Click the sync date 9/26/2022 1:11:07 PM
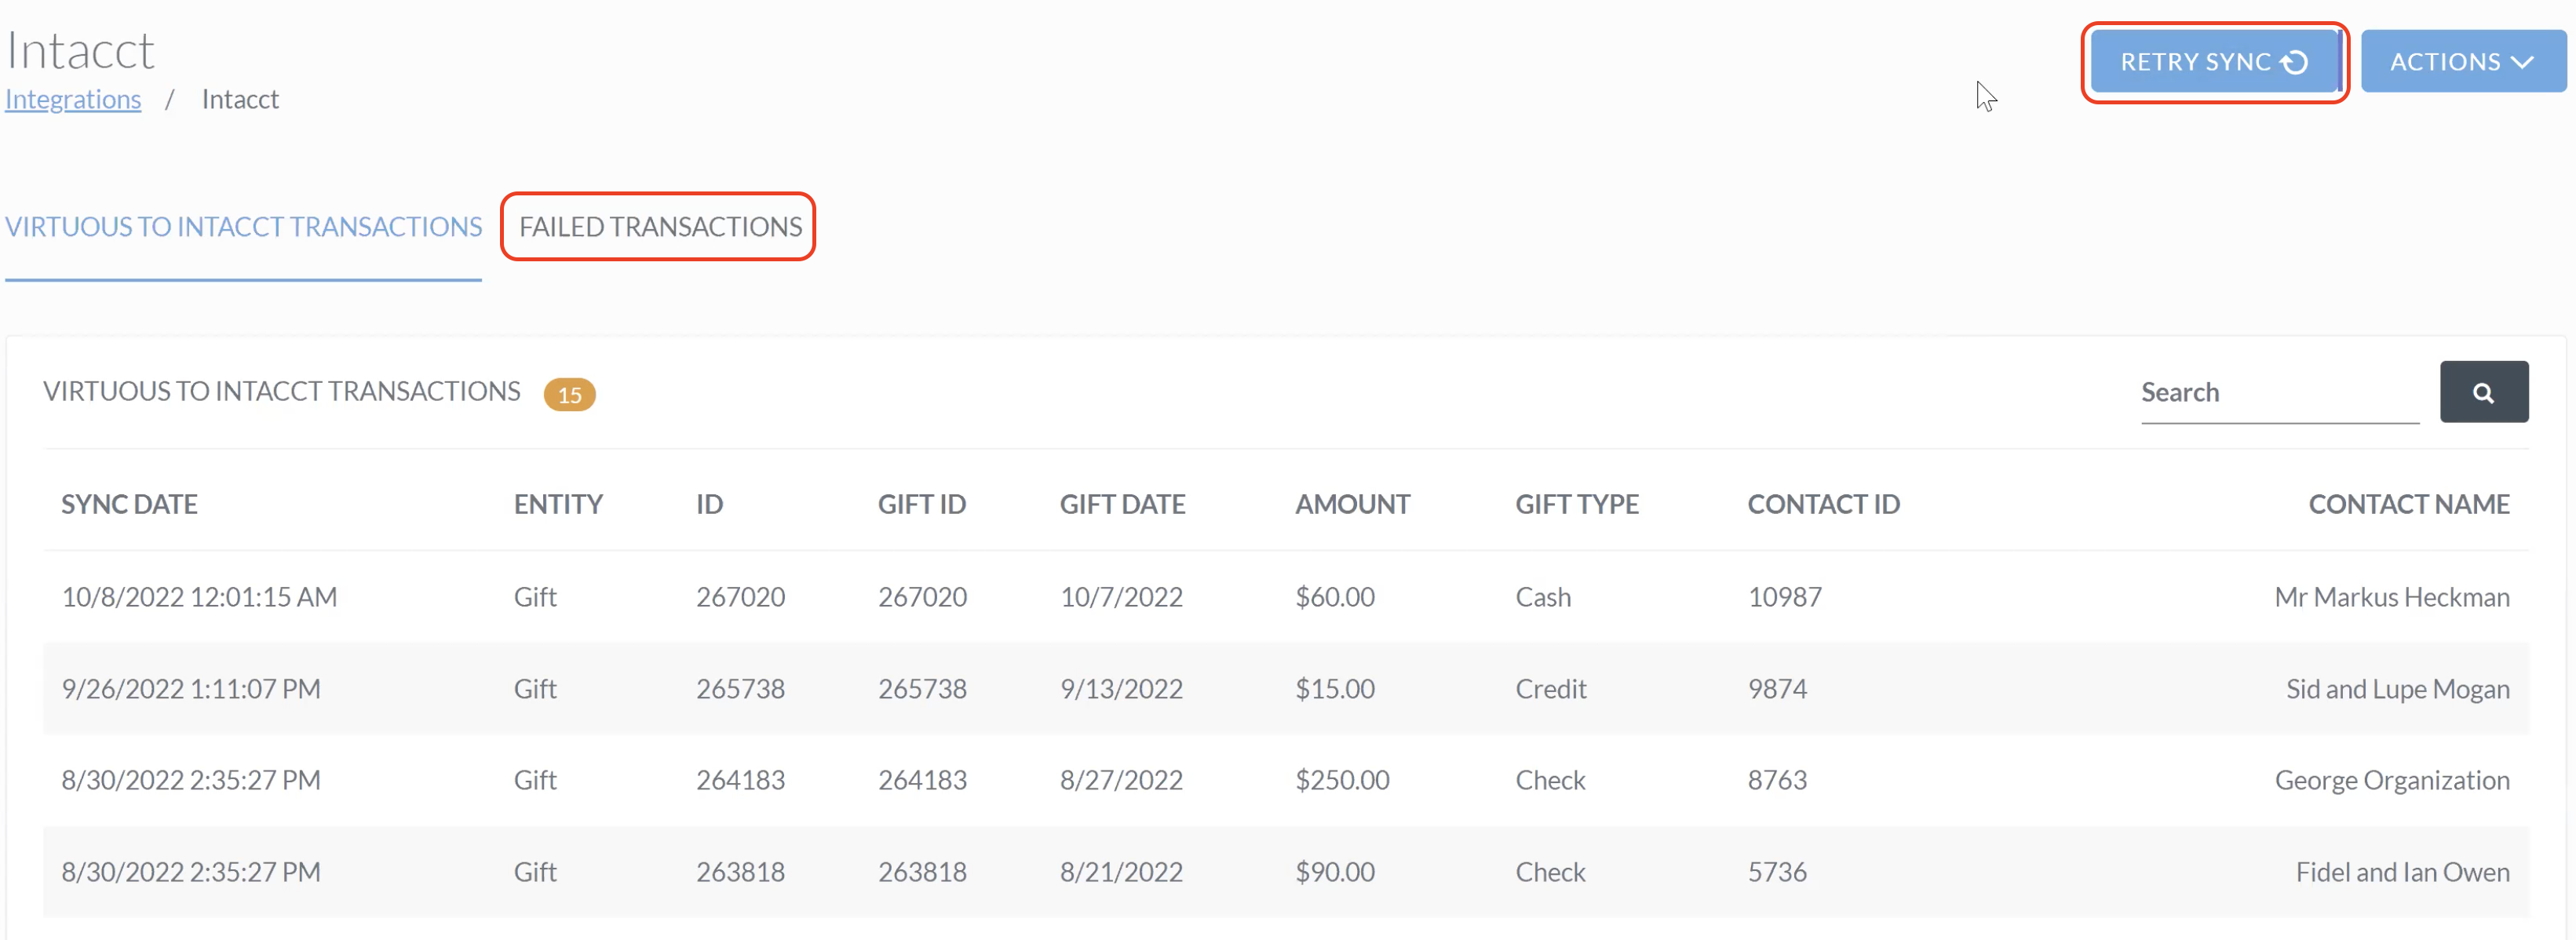Image resolution: width=2576 pixels, height=940 pixels. 191,689
